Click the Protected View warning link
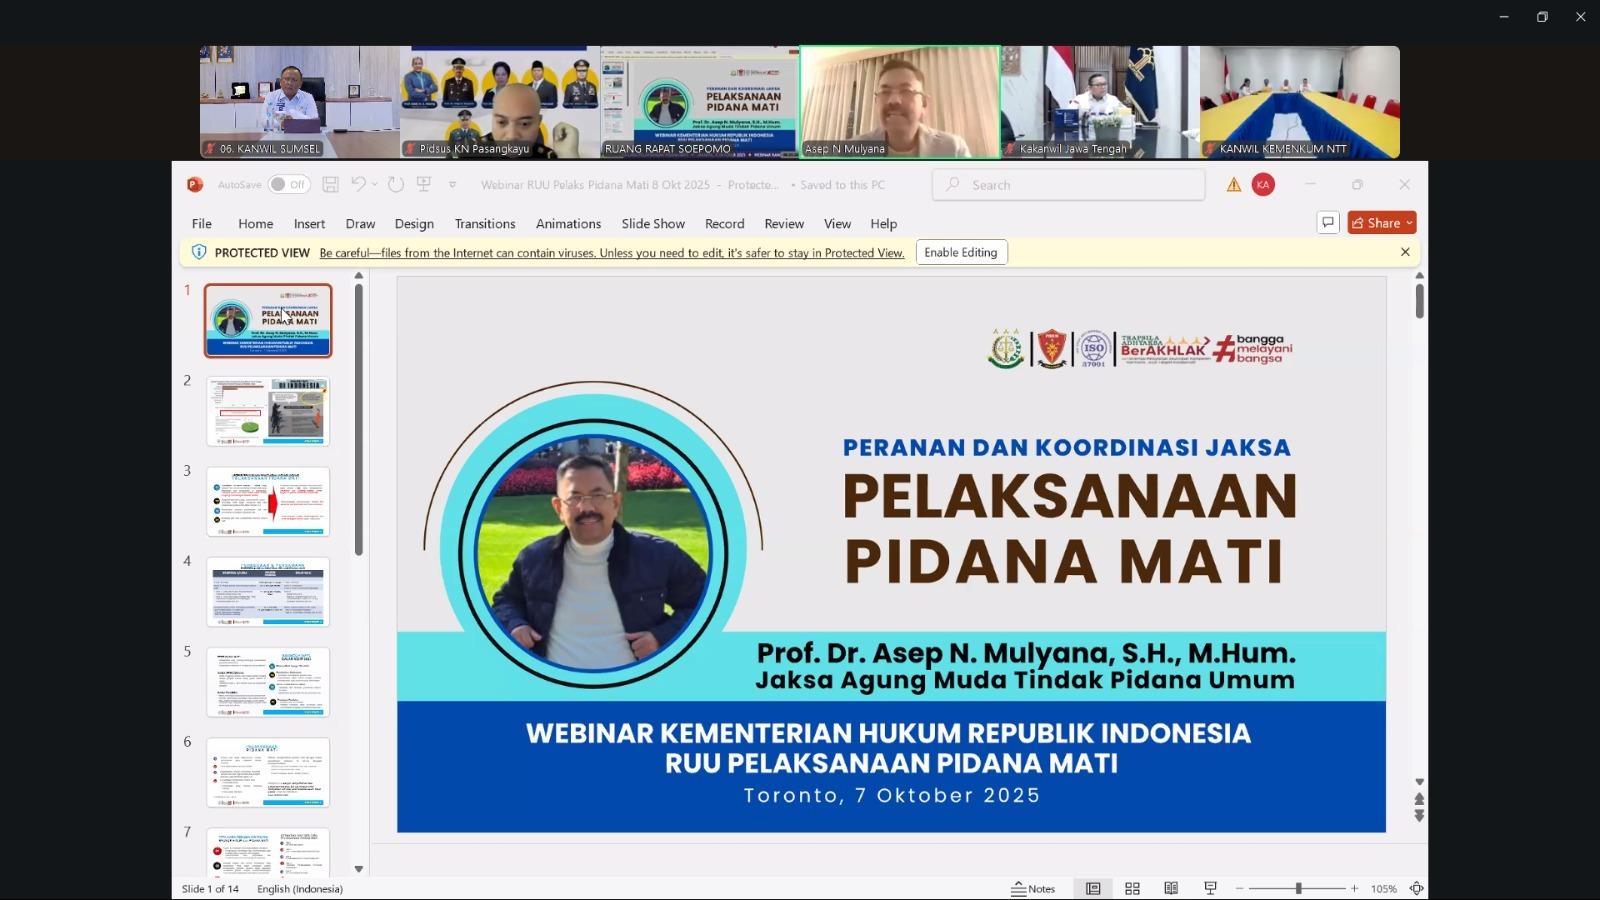Screen dimensions: 1600x900 tap(611, 253)
